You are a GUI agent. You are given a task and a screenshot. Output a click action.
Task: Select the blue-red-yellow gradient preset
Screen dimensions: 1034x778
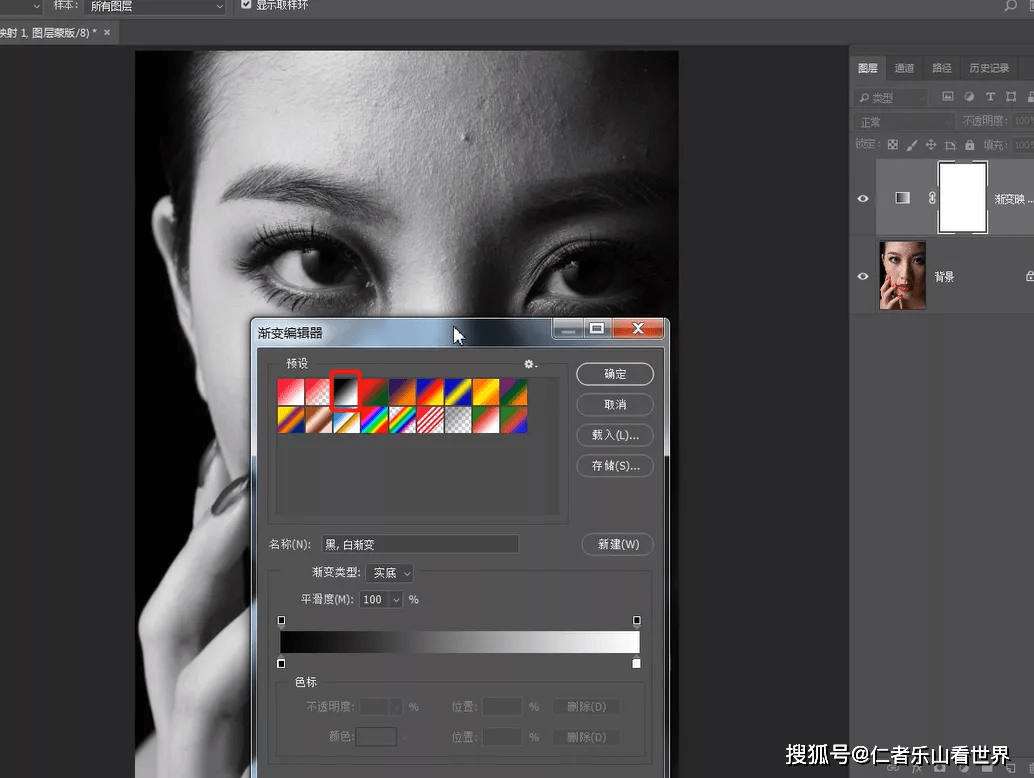[429, 392]
